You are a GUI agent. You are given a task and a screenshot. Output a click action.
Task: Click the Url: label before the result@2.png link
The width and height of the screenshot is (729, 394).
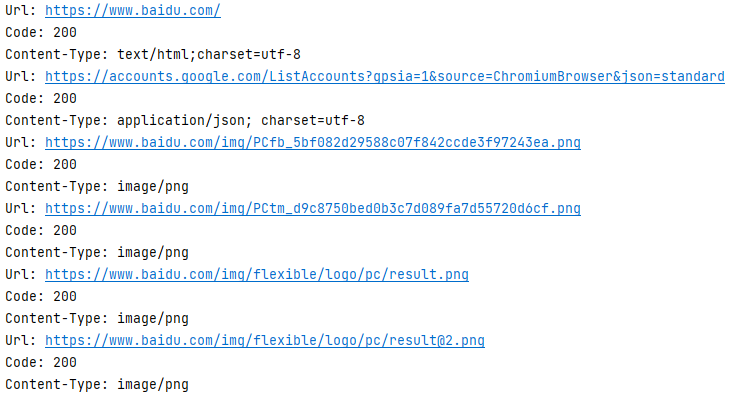[21, 341]
